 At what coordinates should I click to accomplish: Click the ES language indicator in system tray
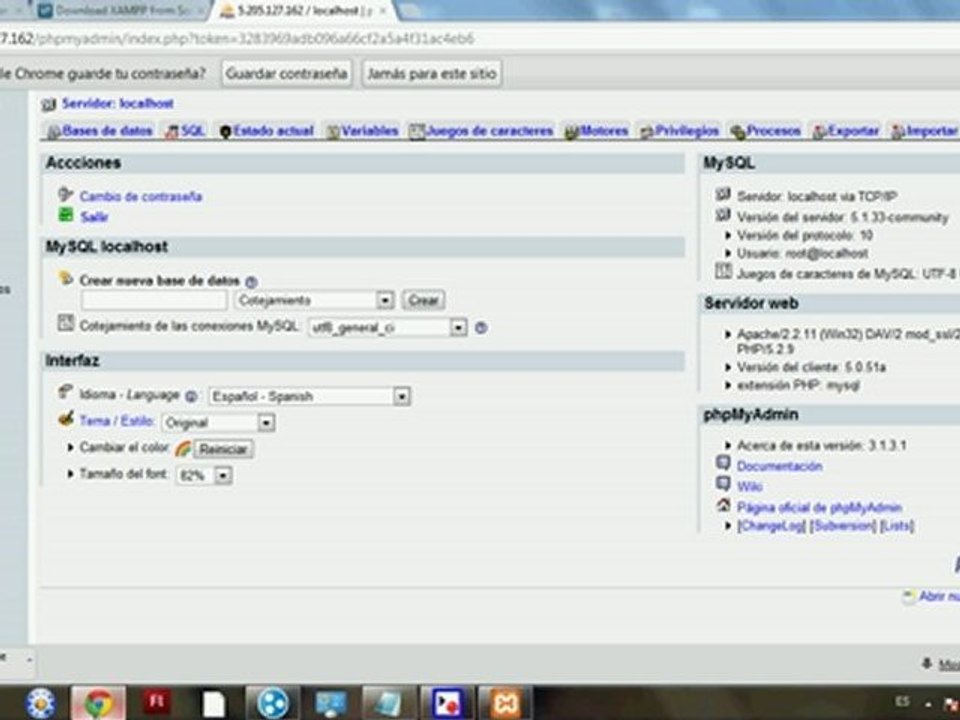[x=902, y=701]
